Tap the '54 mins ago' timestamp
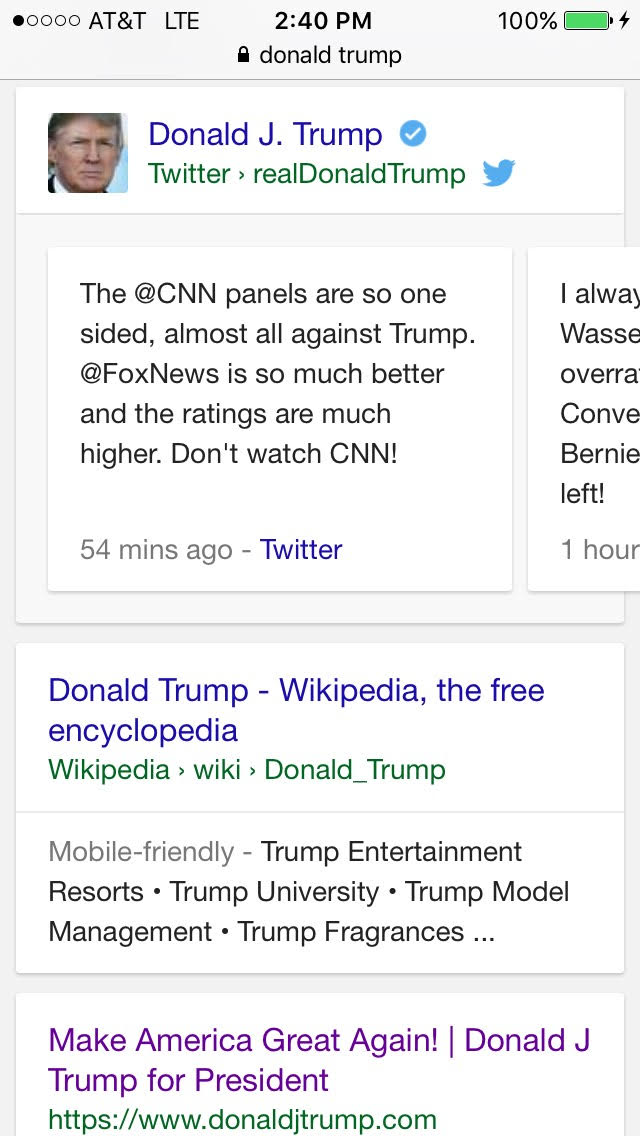The height and width of the screenshot is (1136, 640). [156, 549]
